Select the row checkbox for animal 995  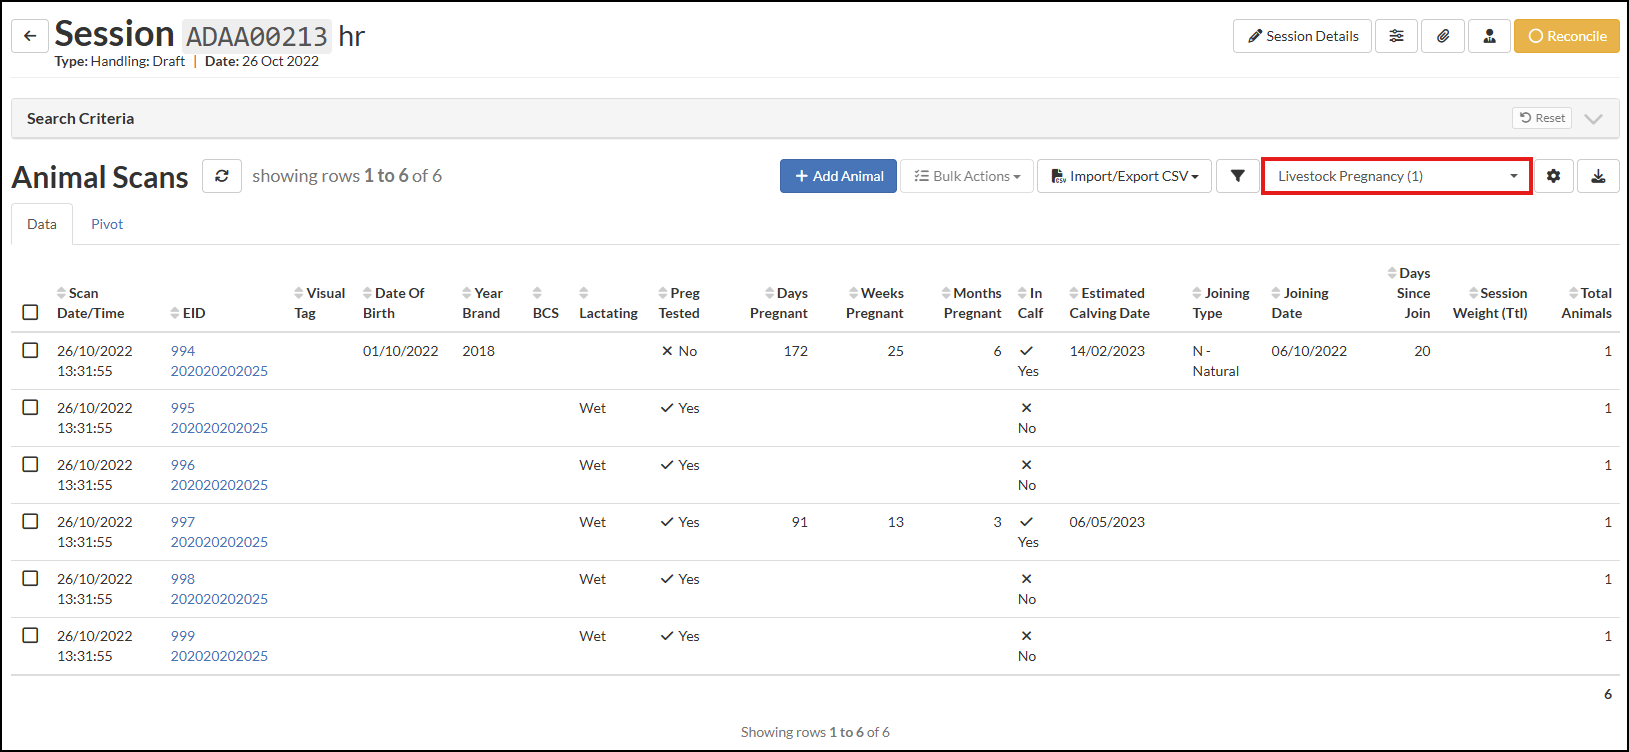click(30, 407)
